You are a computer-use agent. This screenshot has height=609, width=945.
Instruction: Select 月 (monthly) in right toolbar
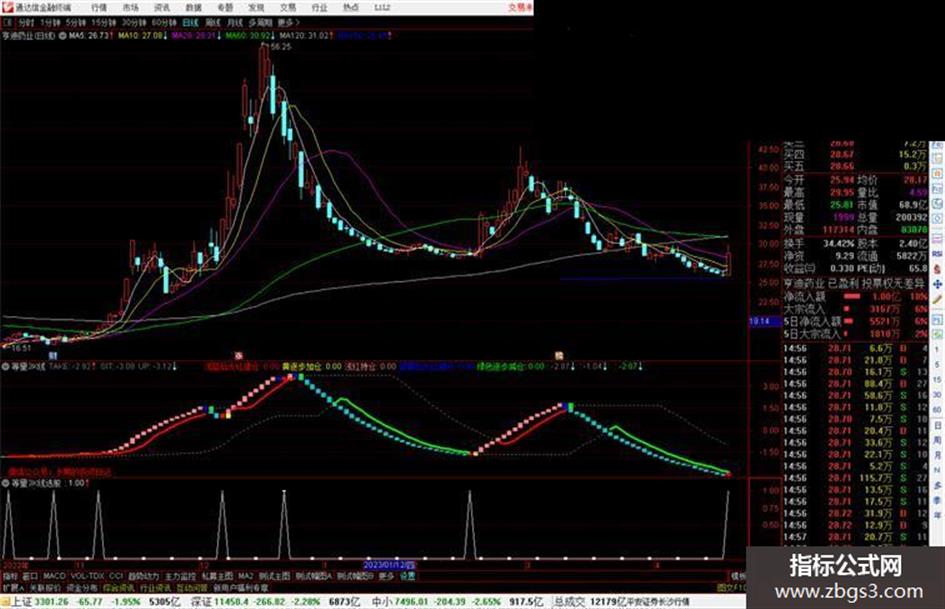937,455
